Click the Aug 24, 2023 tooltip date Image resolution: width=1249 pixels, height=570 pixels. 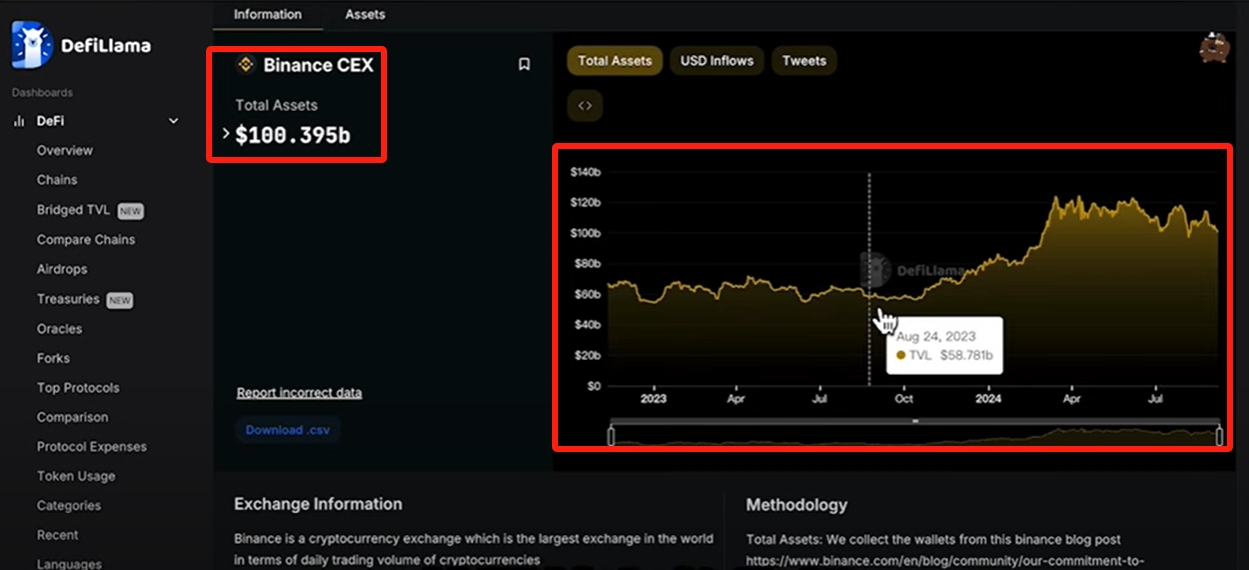coord(936,337)
